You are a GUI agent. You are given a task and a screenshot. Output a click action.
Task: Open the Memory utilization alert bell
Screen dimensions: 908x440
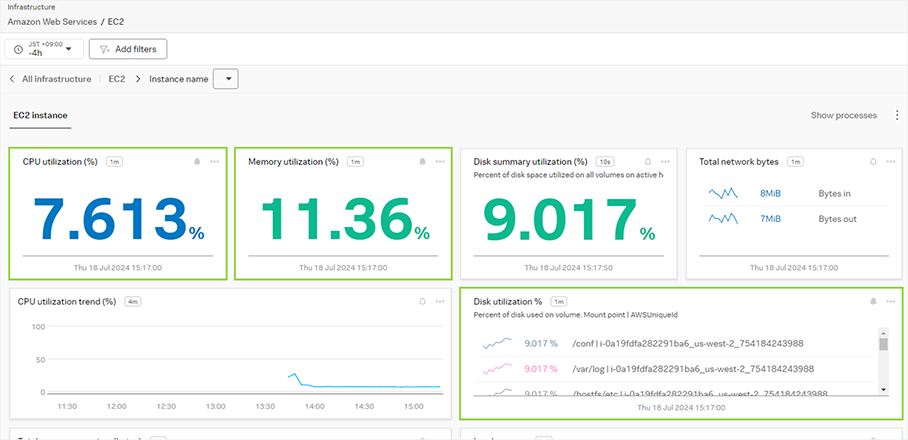(x=422, y=161)
